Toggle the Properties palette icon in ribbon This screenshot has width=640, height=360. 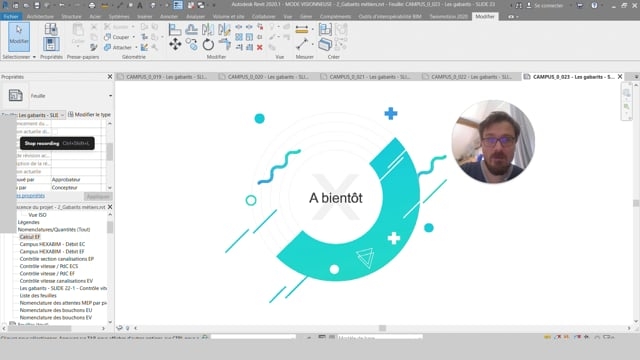click(51, 44)
